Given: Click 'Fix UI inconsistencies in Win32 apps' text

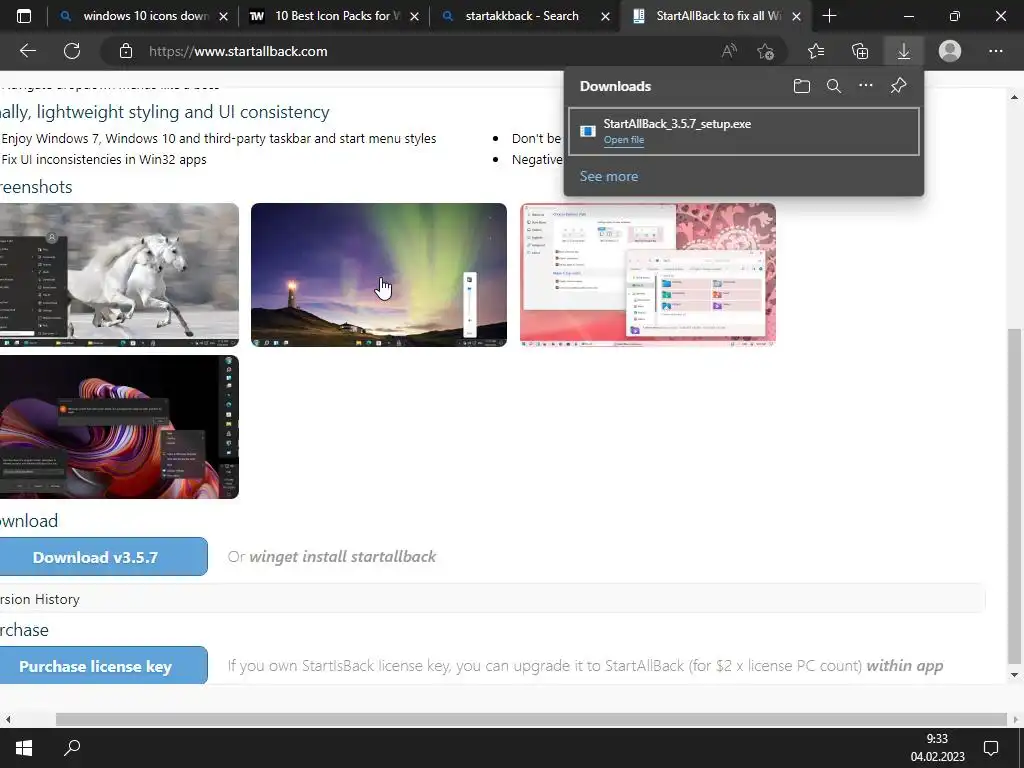Looking at the screenshot, I should [x=104, y=159].
